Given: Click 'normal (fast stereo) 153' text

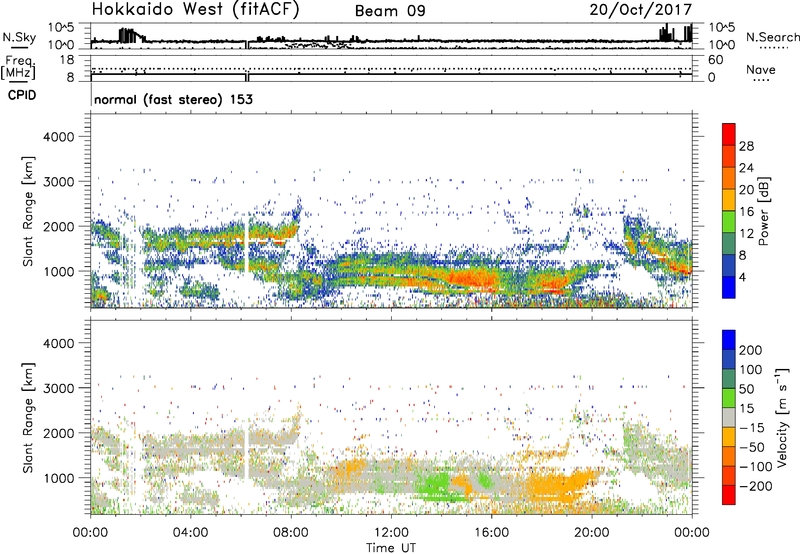Looking at the screenshot, I should coord(173,99).
